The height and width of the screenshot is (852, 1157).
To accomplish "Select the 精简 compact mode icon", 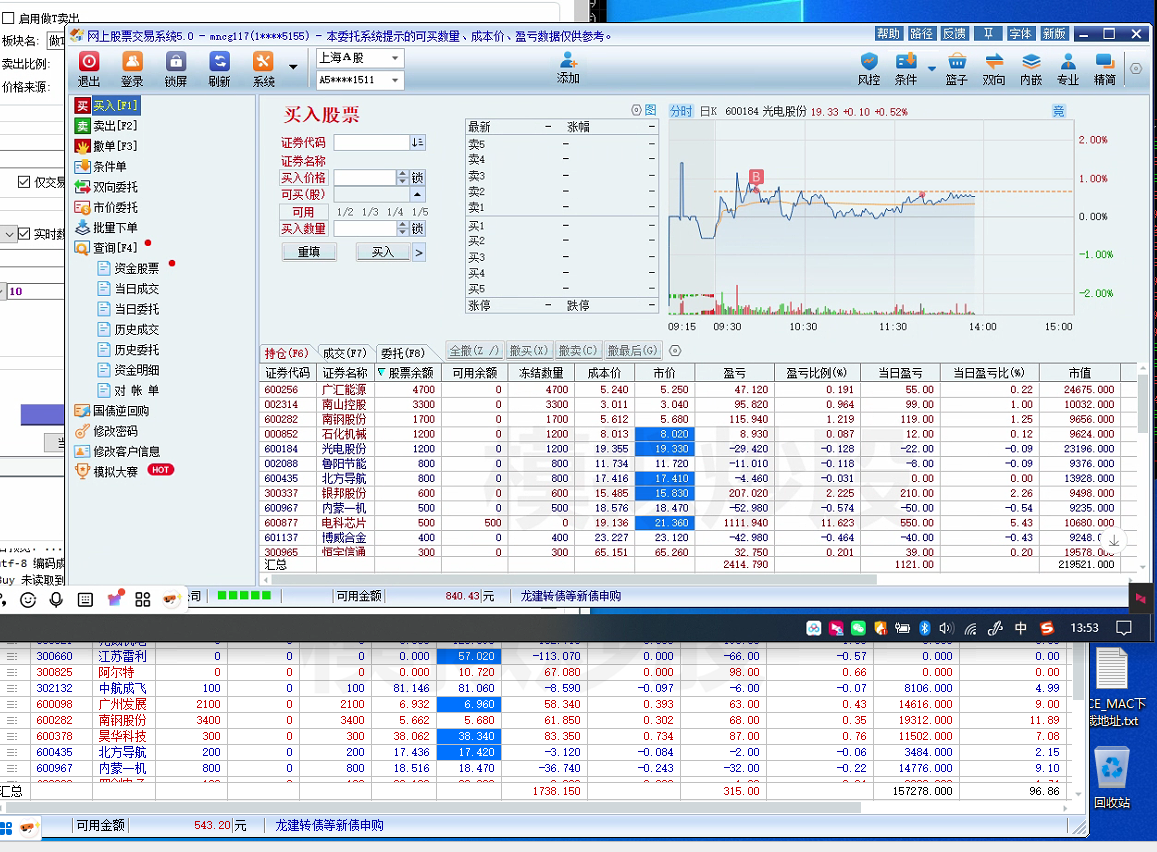I will tap(1105, 68).
